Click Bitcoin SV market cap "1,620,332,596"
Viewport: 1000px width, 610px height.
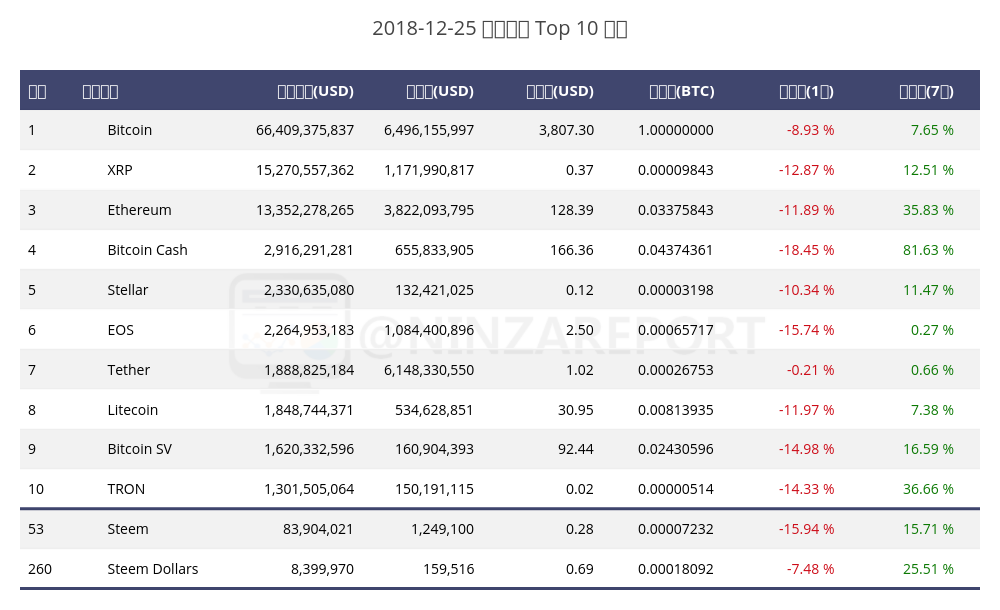[x=309, y=449]
